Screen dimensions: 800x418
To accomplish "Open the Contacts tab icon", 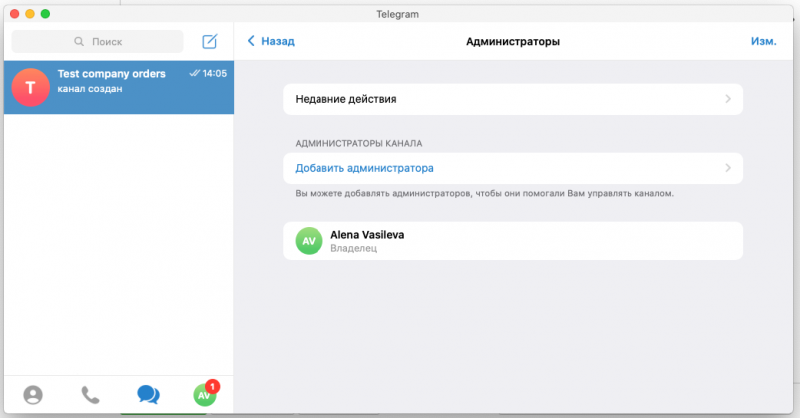I will pos(33,395).
